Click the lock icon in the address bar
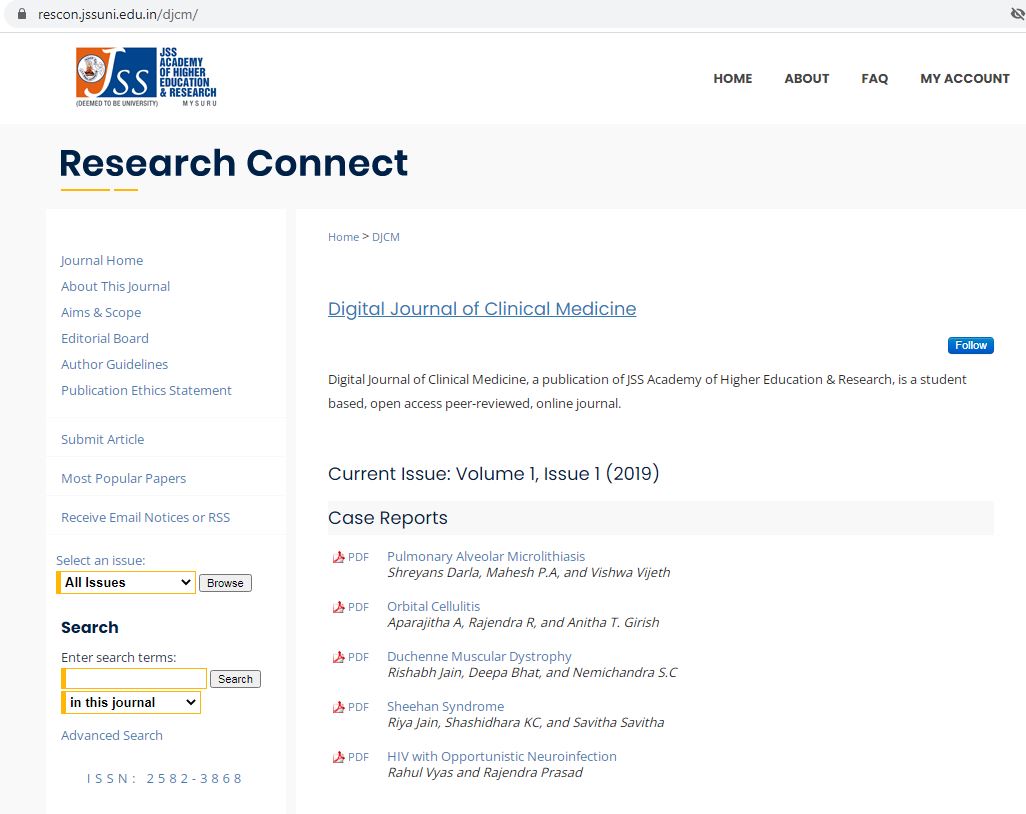1026x814 pixels. click(x=22, y=14)
